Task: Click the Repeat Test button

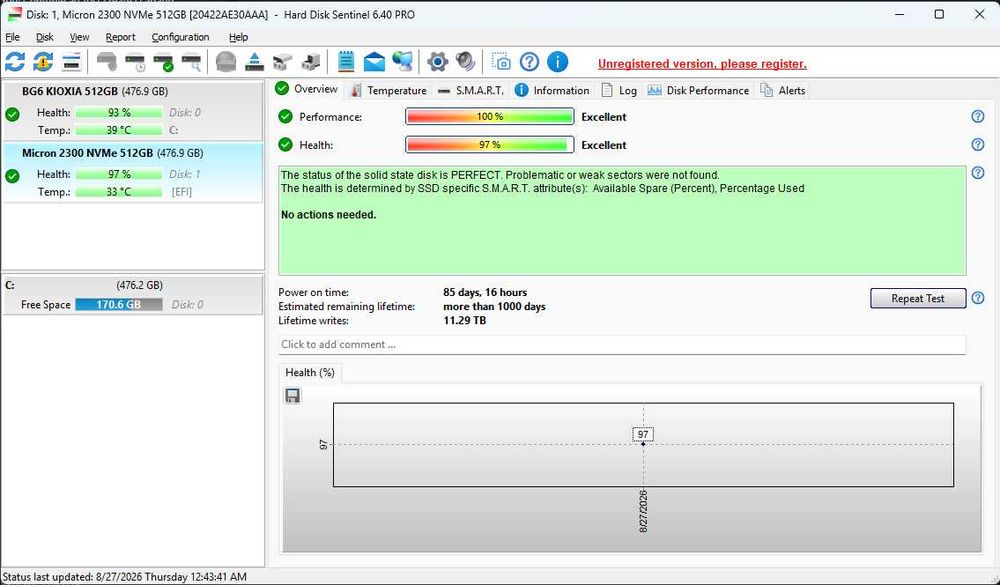Action: point(918,298)
